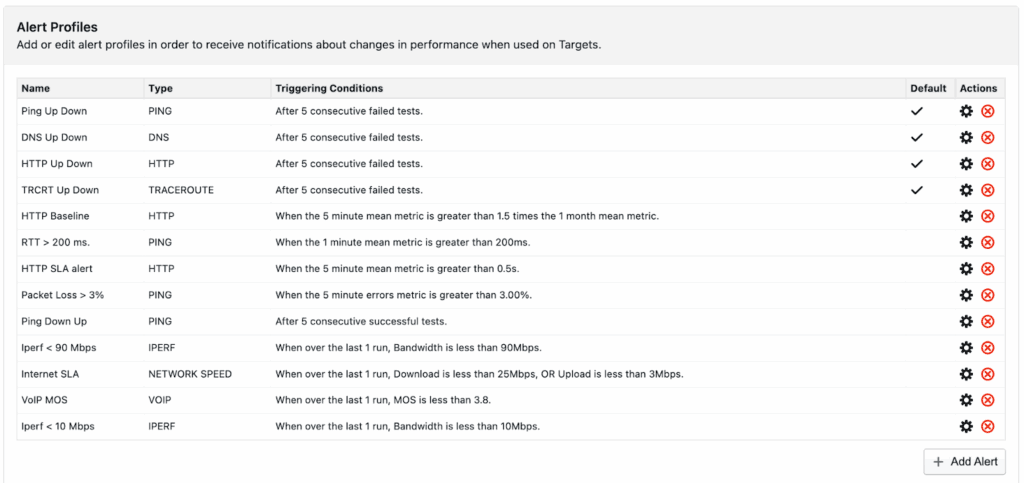Toggle default checkmark for TRCRT Up Down
The width and height of the screenshot is (1024, 483).
click(916, 190)
